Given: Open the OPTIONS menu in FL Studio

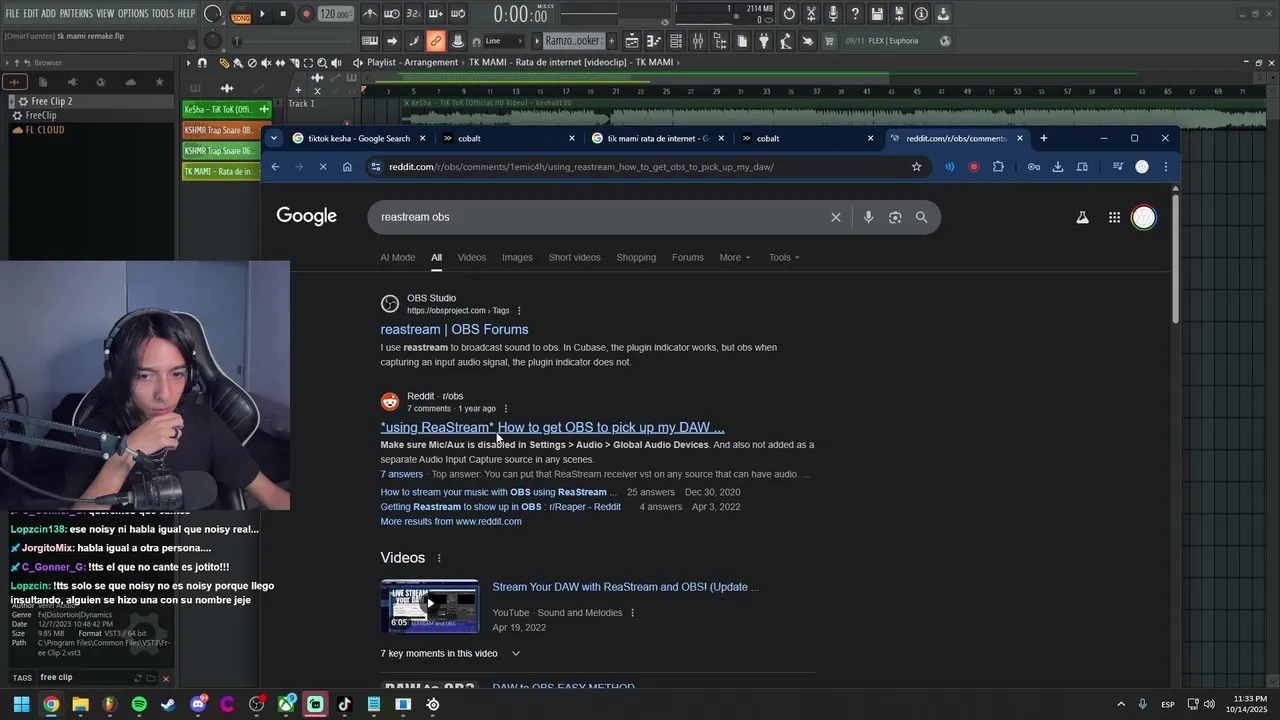Looking at the screenshot, I should pyautogui.click(x=133, y=13).
